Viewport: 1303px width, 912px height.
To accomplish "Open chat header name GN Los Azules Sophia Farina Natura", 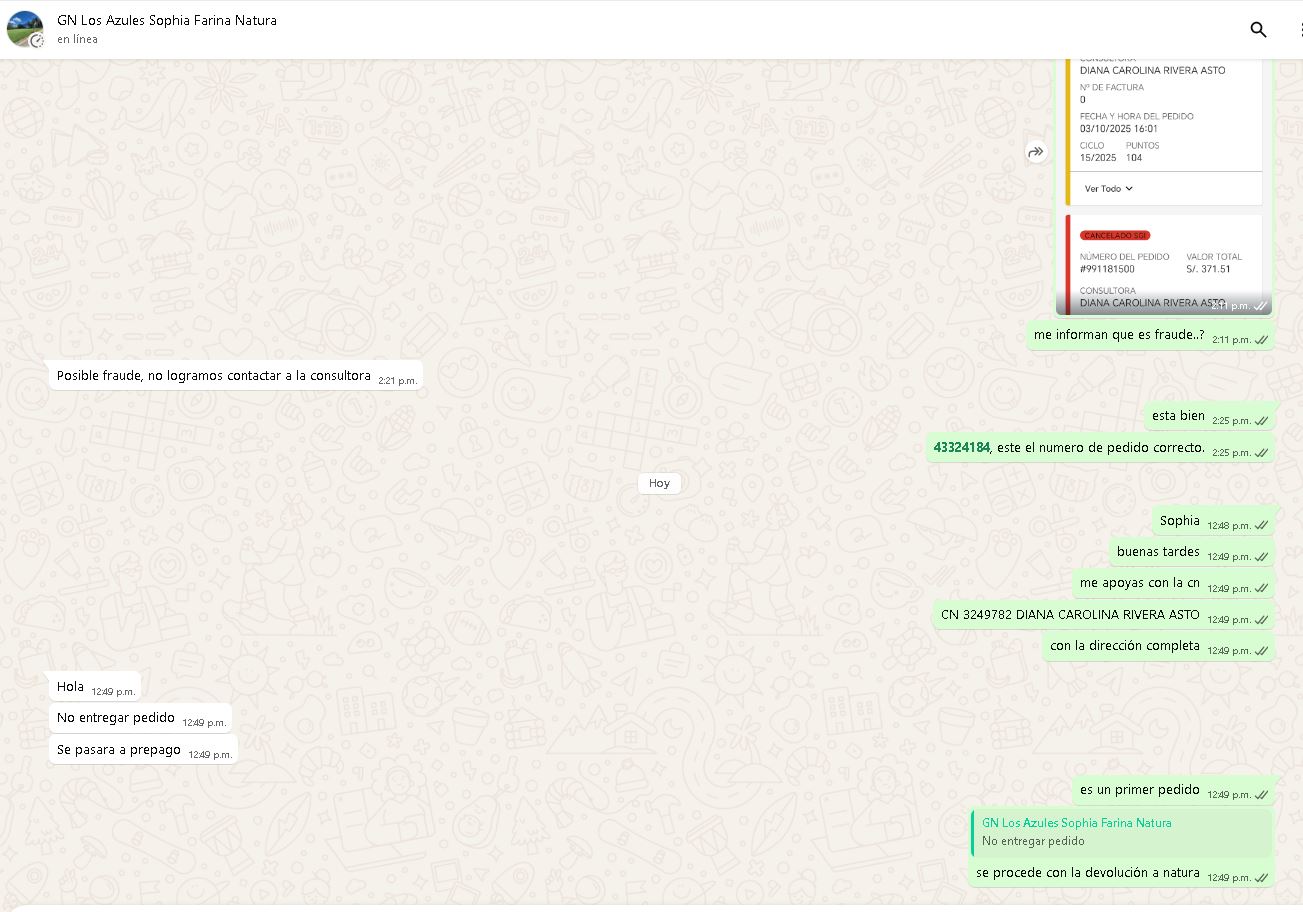I will pos(167,20).
